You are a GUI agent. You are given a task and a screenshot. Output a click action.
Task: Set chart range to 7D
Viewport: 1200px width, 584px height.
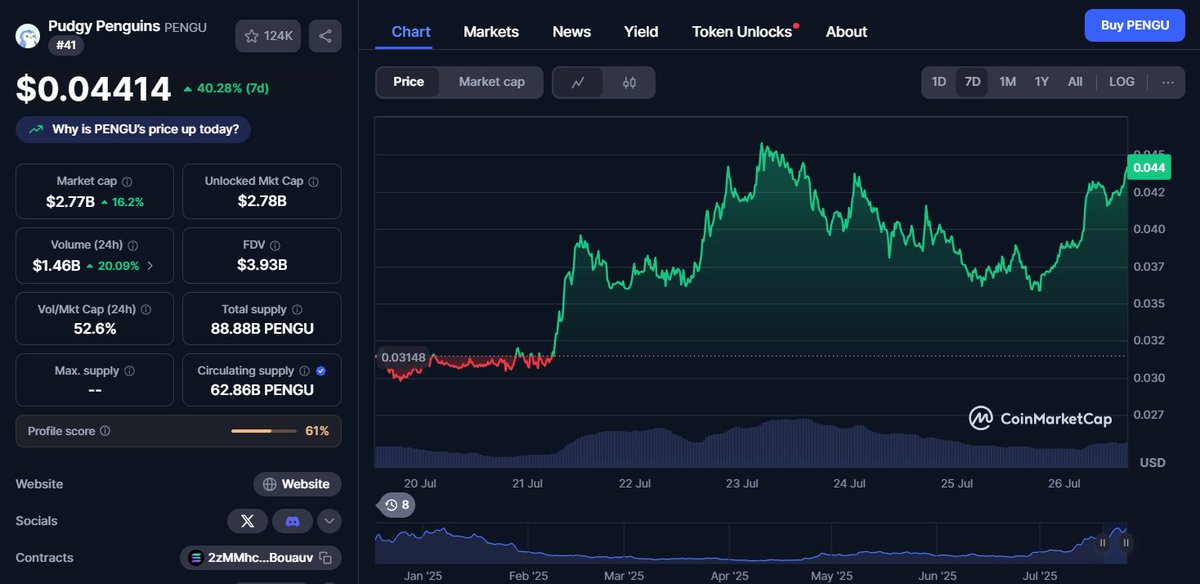click(x=972, y=82)
